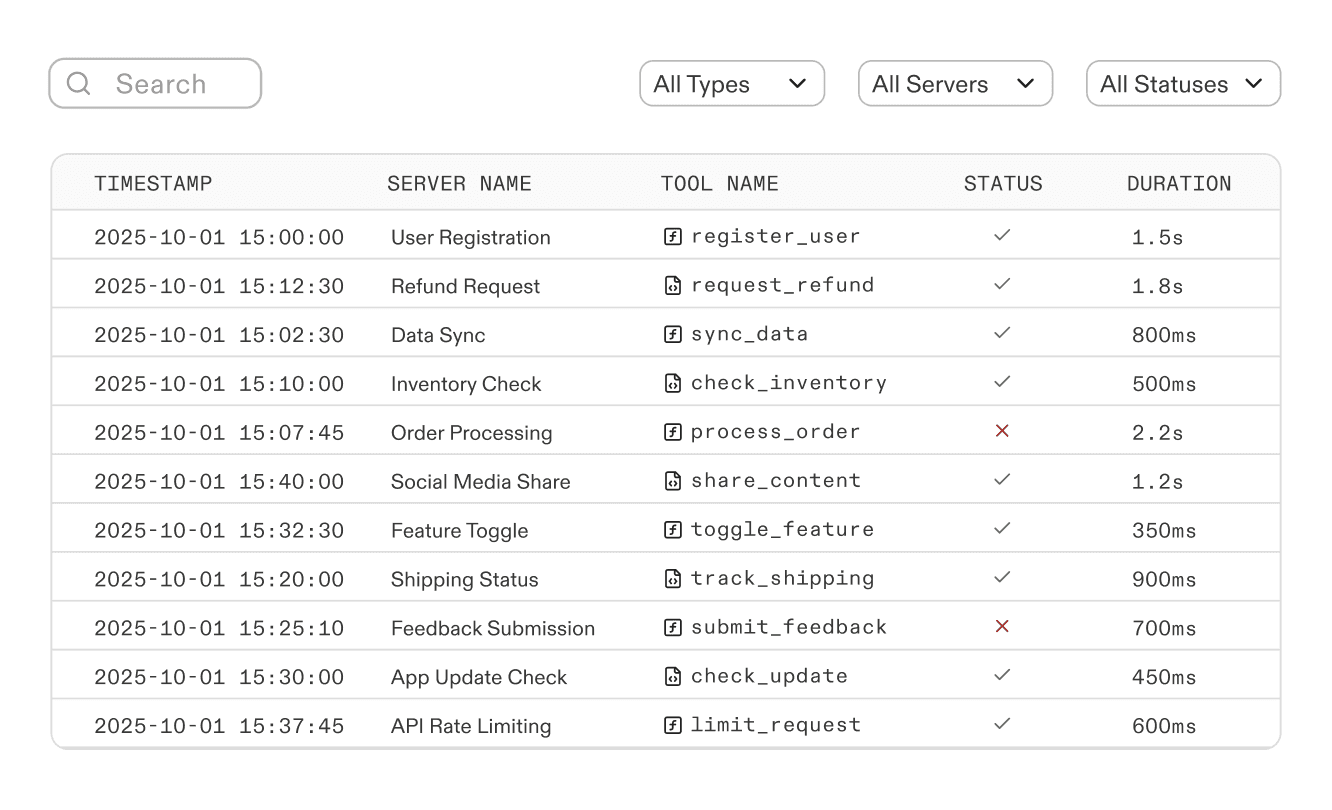
Task: Click the search magnifier icon
Action: 79,83
